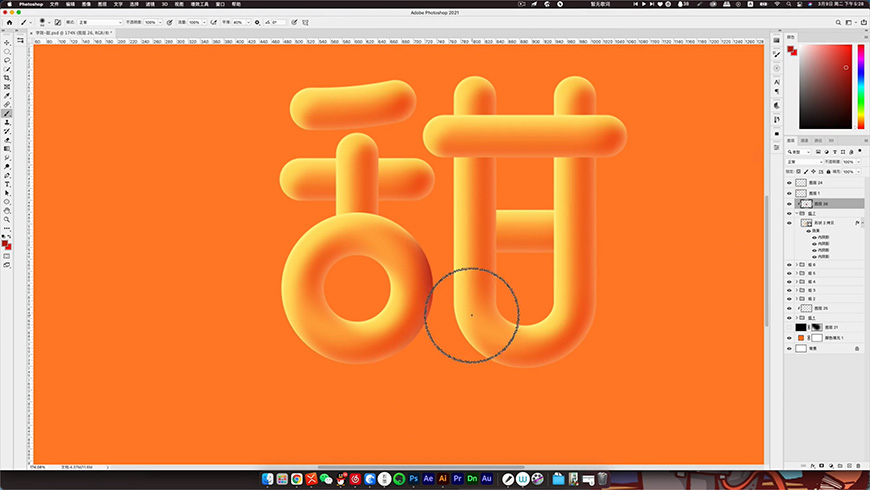Image resolution: width=870 pixels, height=490 pixels.
Task: Open smoothing options gear icon
Action: pos(257,23)
